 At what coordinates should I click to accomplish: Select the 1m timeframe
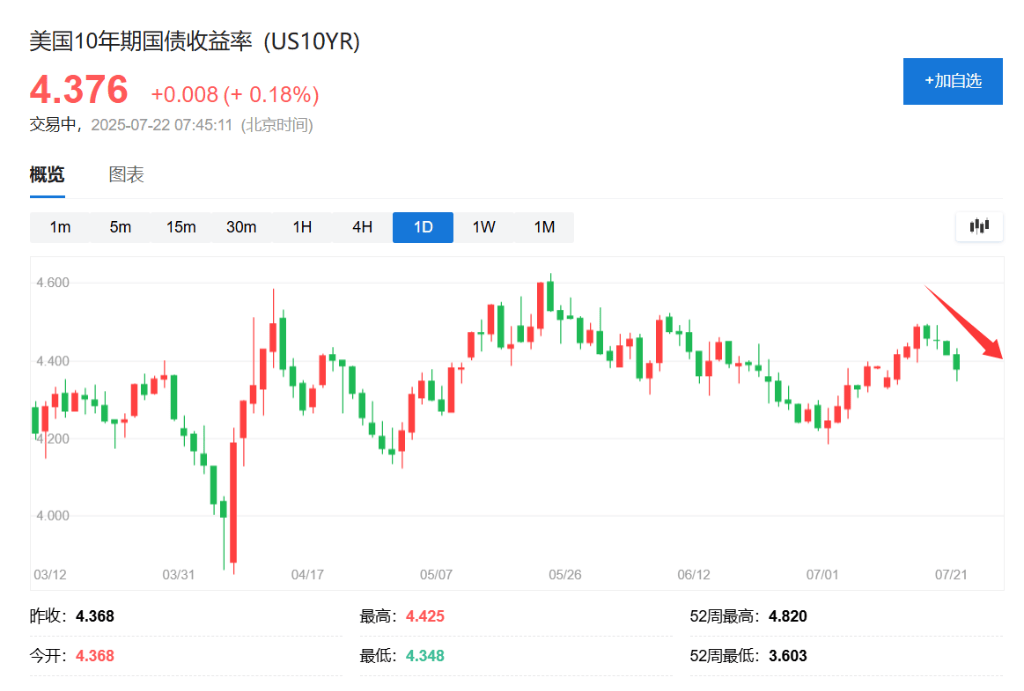pos(60,227)
